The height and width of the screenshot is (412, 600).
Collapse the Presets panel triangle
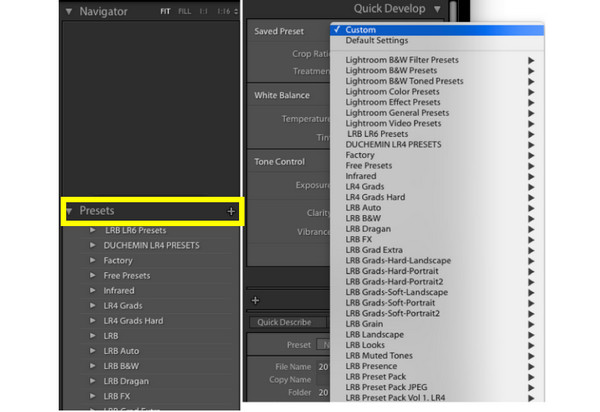[69, 211]
